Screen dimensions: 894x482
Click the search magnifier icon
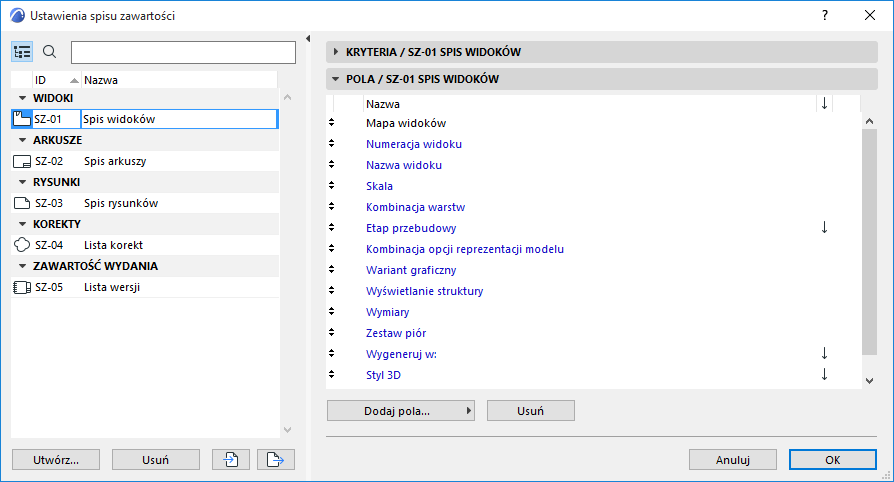(x=50, y=52)
